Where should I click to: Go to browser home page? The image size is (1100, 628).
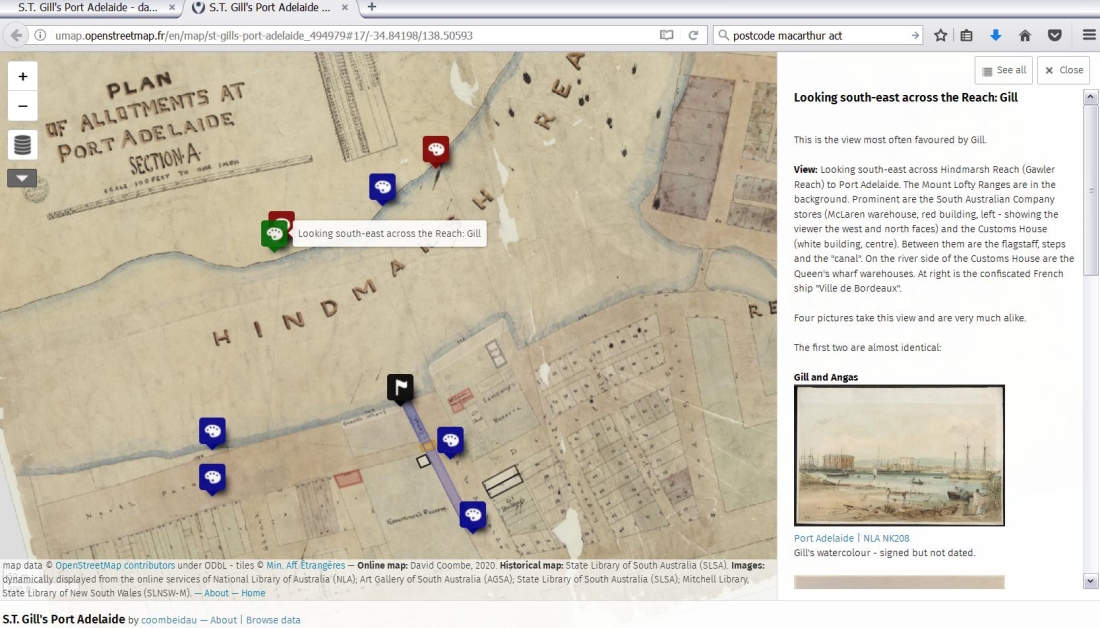[x=1024, y=35]
